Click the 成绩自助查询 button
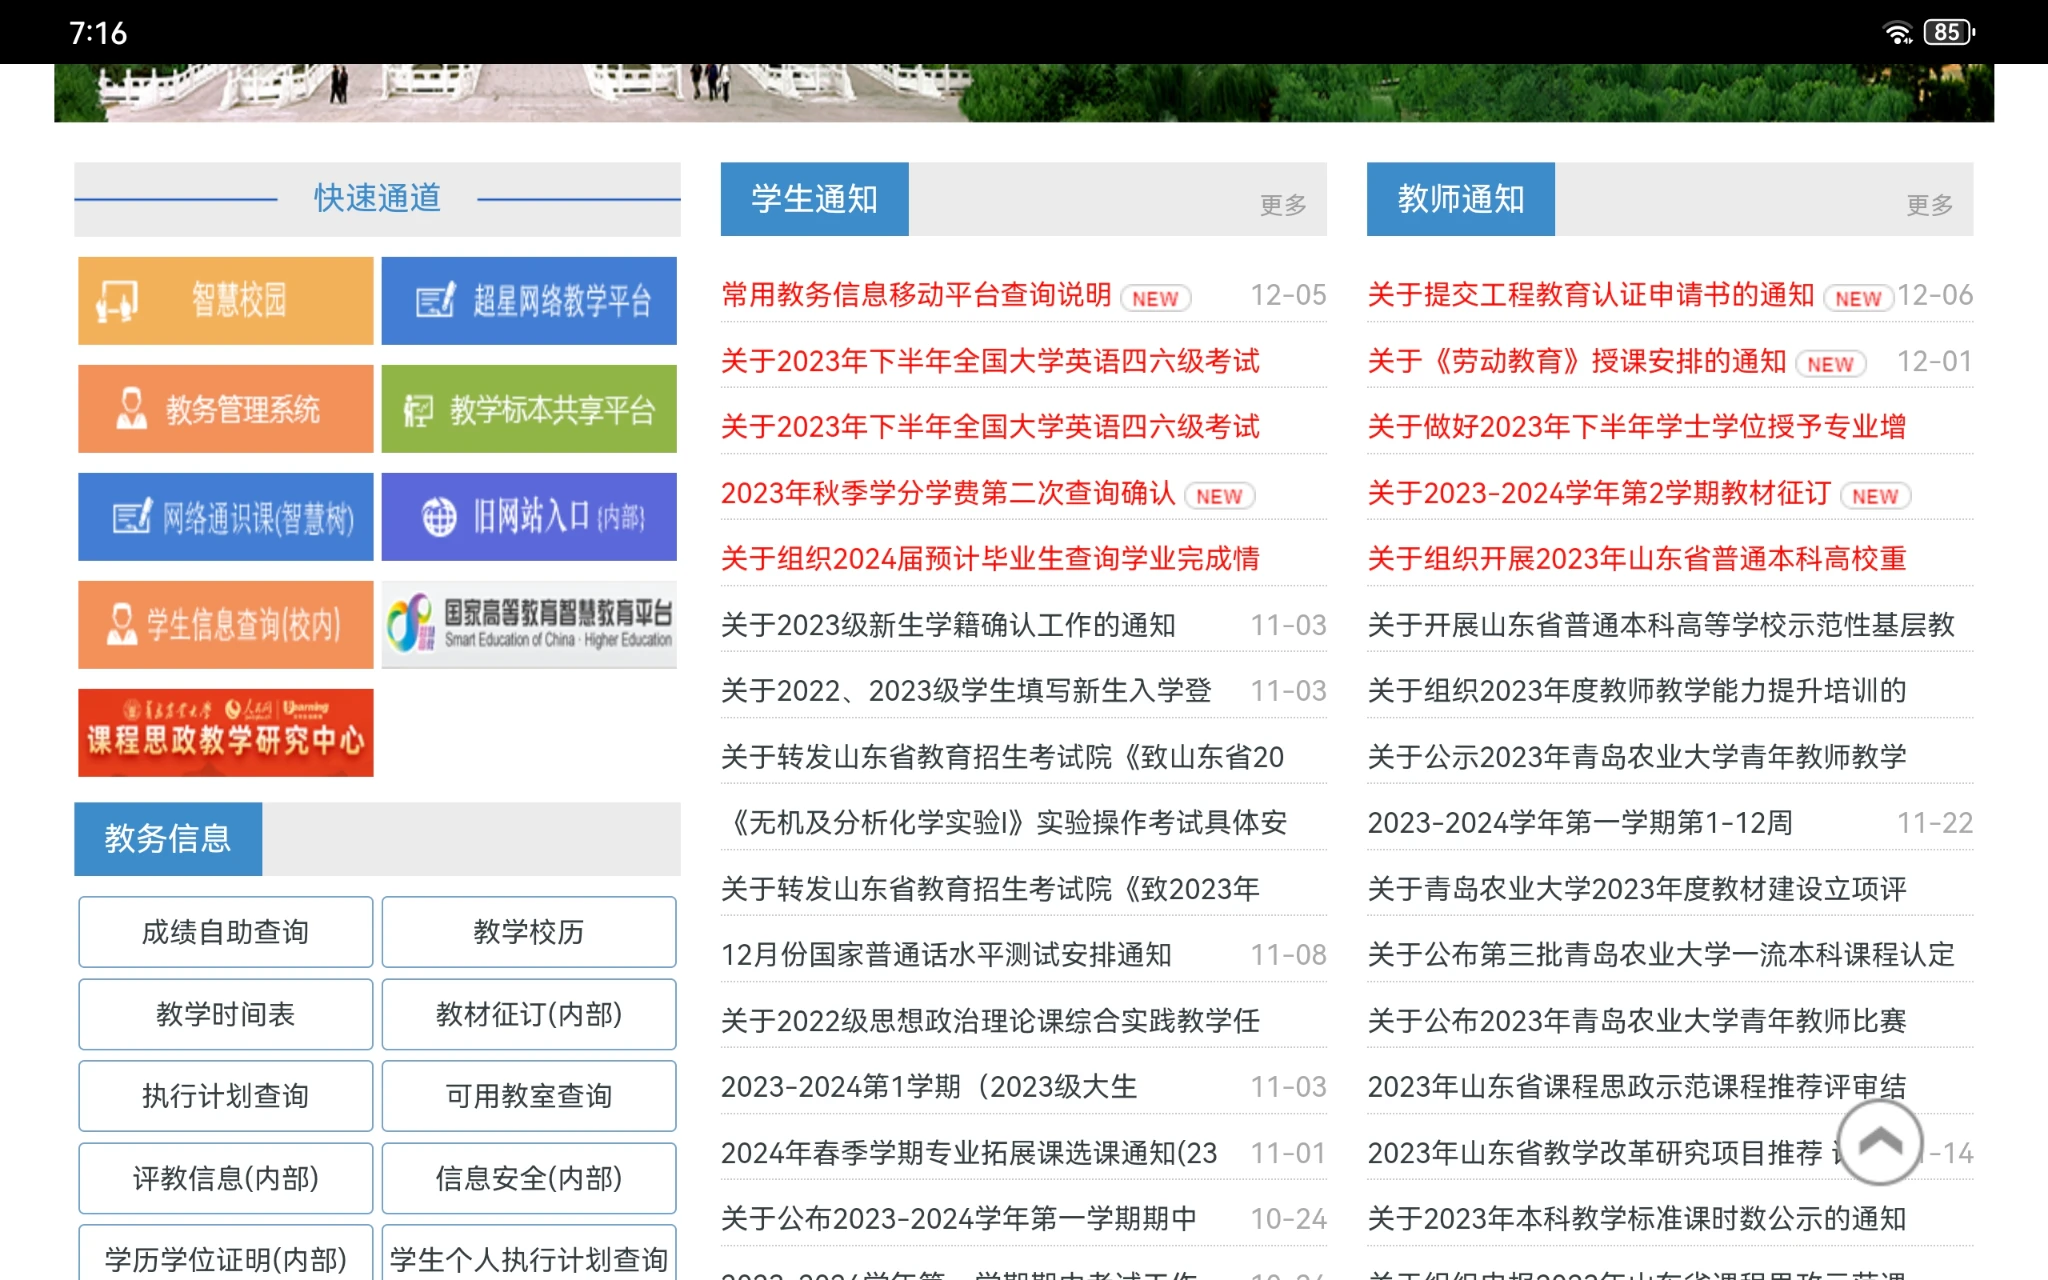Image resolution: width=2048 pixels, height=1280 pixels. click(225, 932)
